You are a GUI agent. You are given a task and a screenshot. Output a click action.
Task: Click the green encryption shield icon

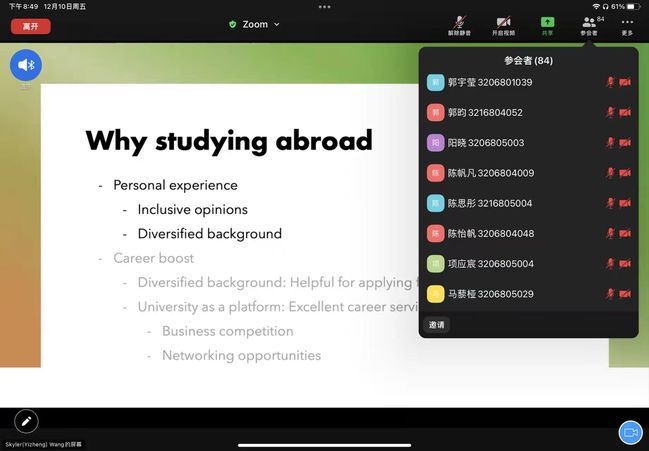pyautogui.click(x=233, y=24)
